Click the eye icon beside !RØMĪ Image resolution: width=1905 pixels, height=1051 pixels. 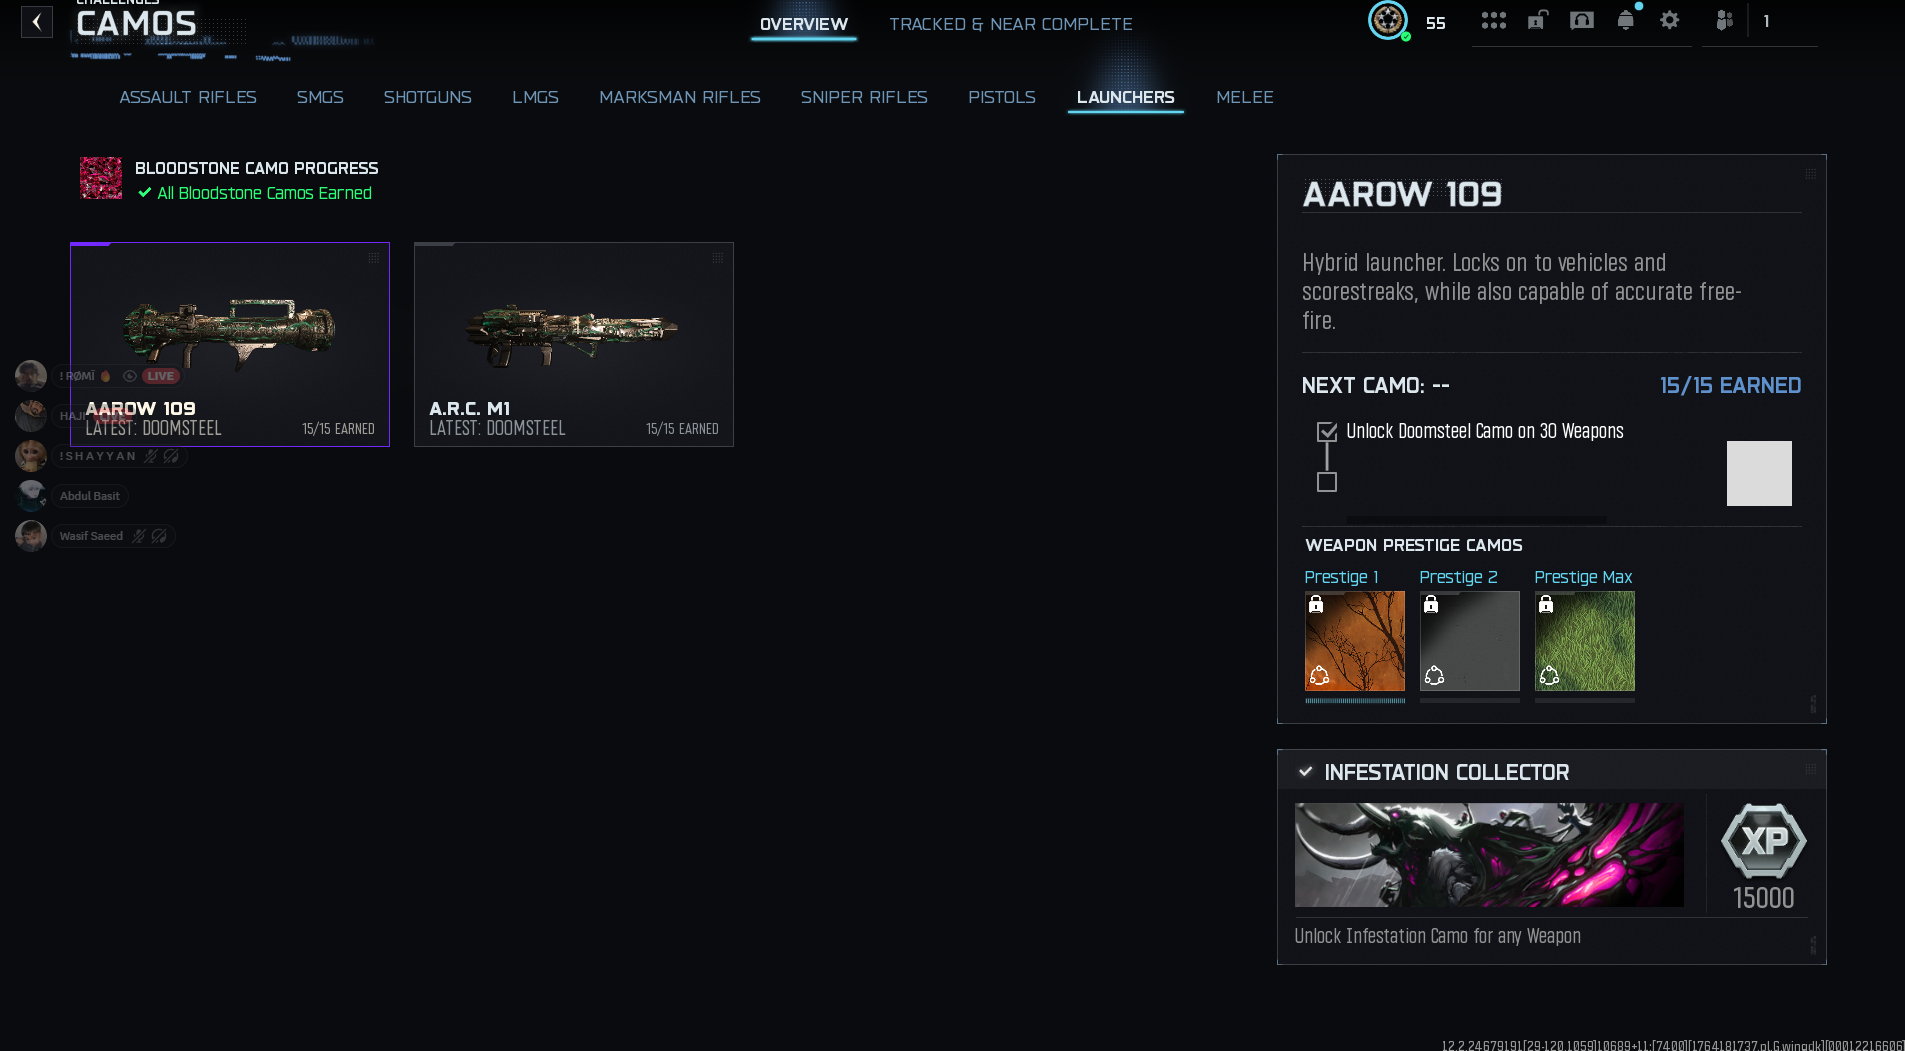tap(129, 376)
